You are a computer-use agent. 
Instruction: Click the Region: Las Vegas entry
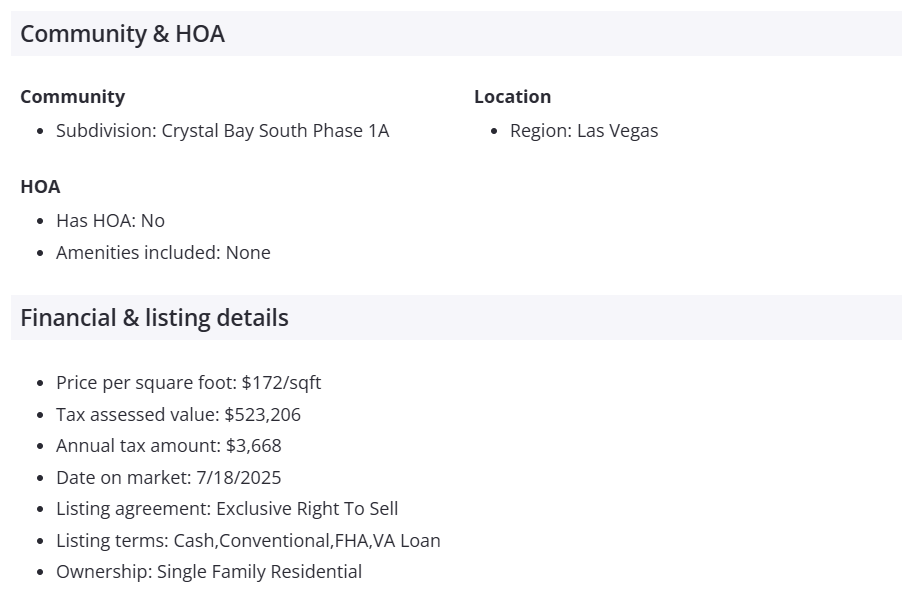(584, 131)
